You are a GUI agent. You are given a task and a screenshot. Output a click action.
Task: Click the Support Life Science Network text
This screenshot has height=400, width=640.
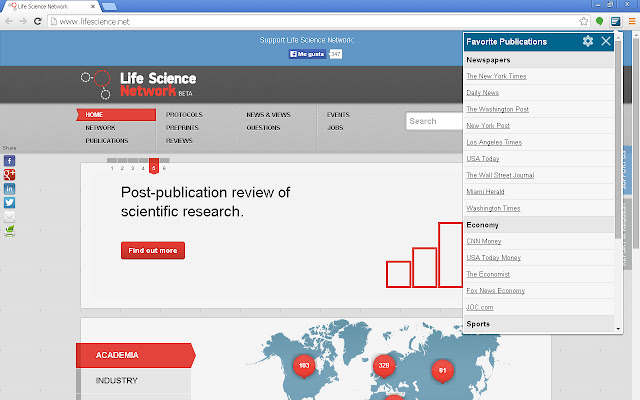pos(307,40)
